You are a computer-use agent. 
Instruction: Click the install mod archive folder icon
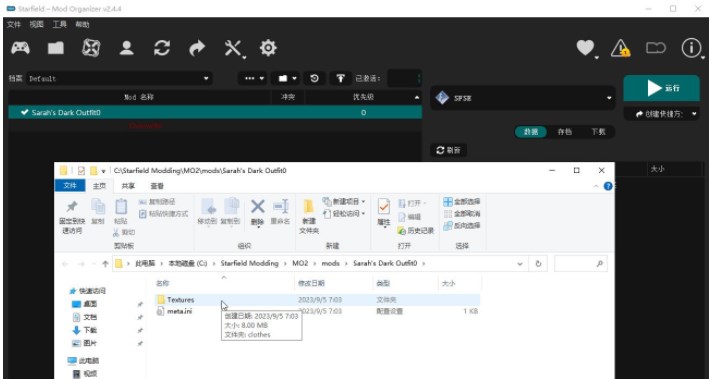click(56, 48)
